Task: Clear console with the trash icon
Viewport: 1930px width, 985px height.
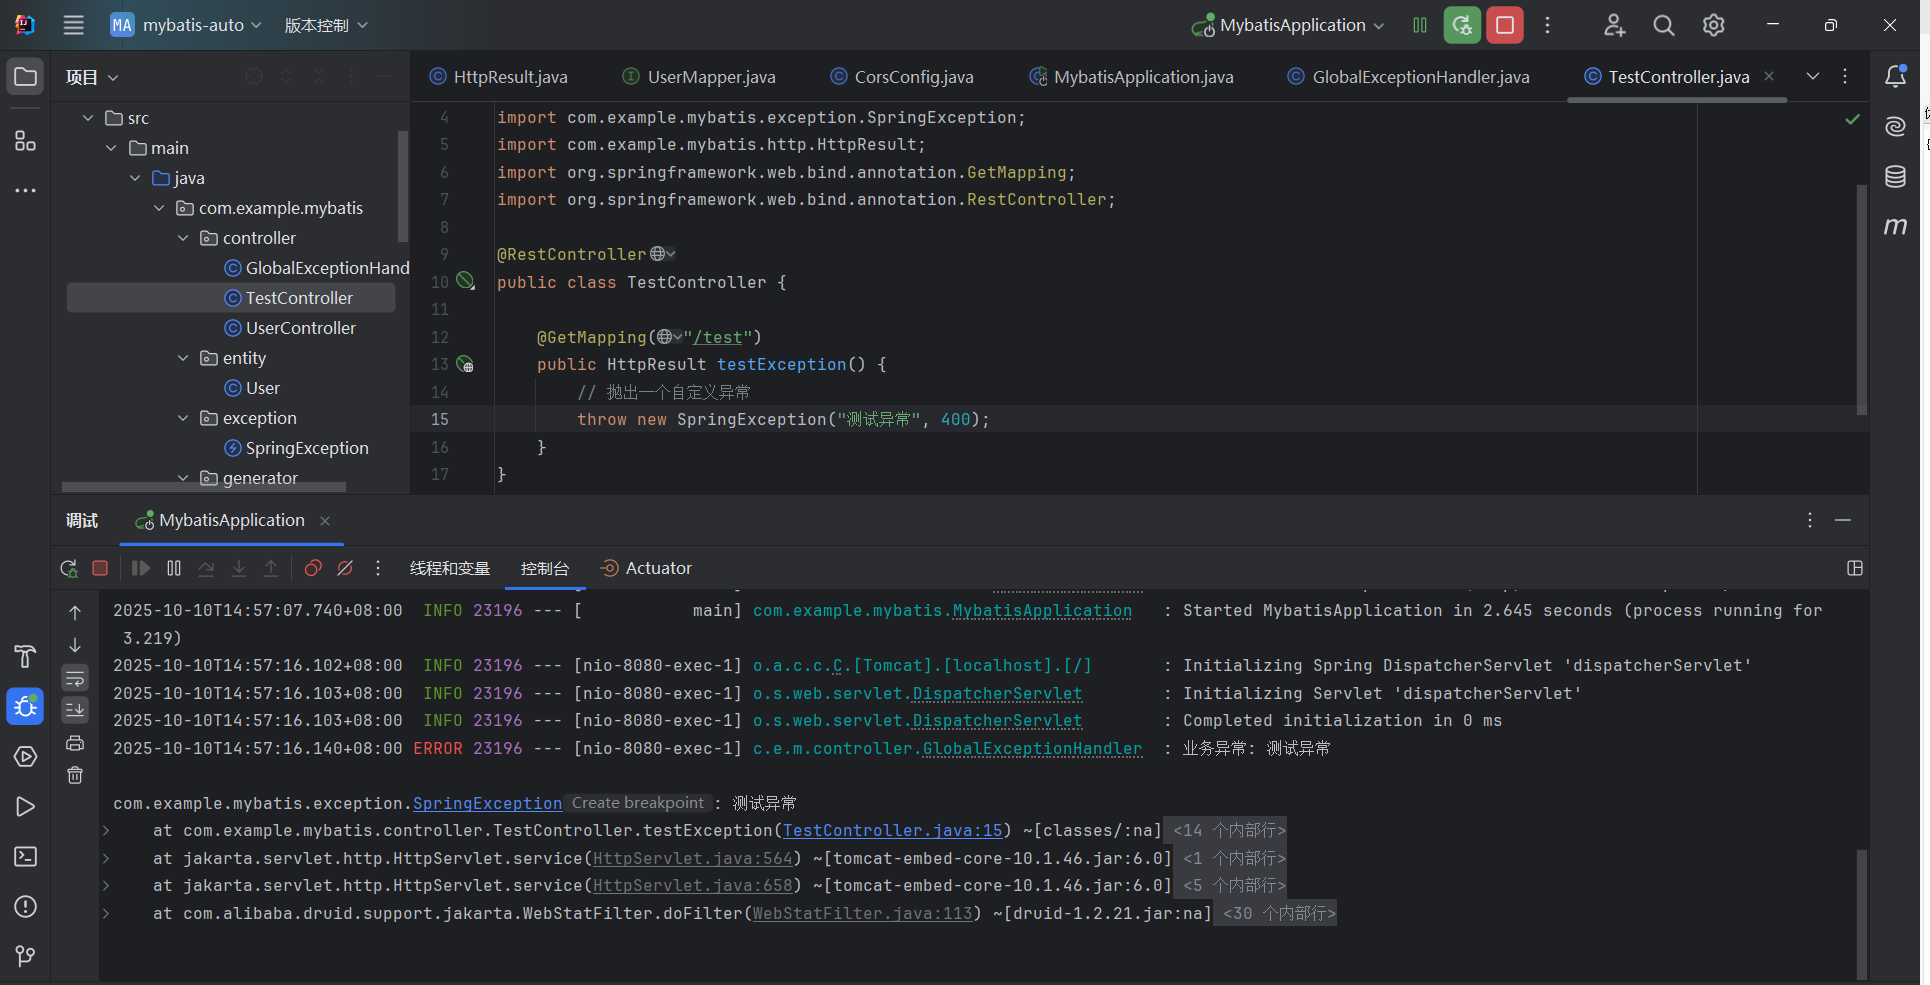Action: [75, 775]
